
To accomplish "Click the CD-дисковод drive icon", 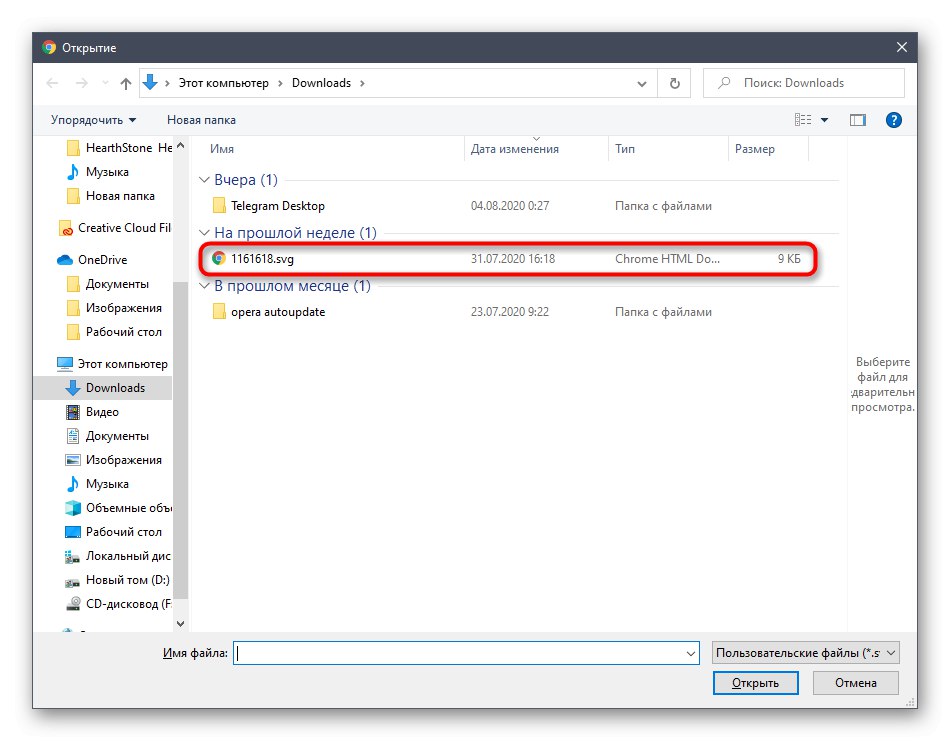I will click(73, 603).
